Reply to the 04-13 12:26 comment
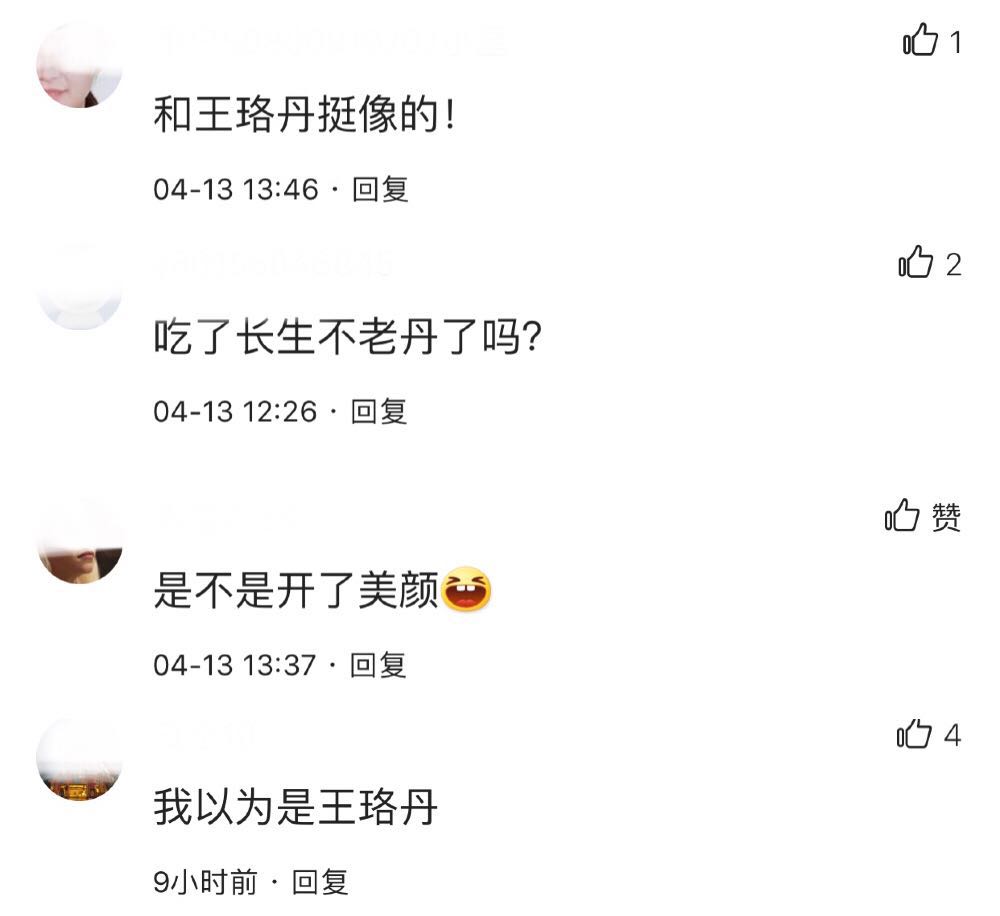 pos(379,411)
